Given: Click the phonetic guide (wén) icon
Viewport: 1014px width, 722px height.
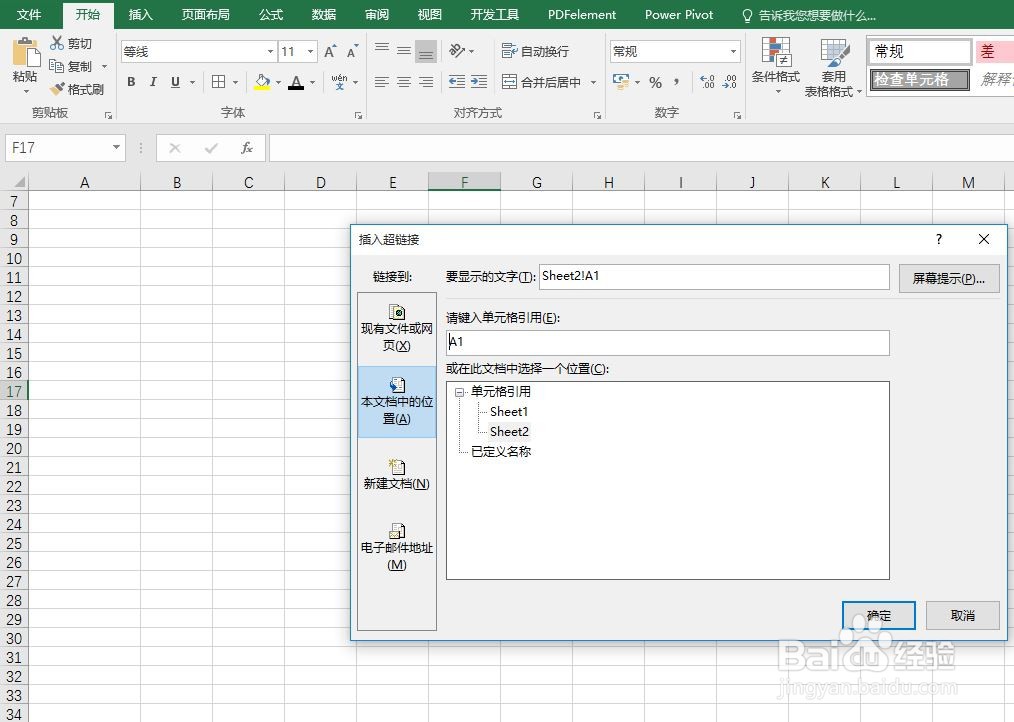Looking at the screenshot, I should [x=339, y=82].
